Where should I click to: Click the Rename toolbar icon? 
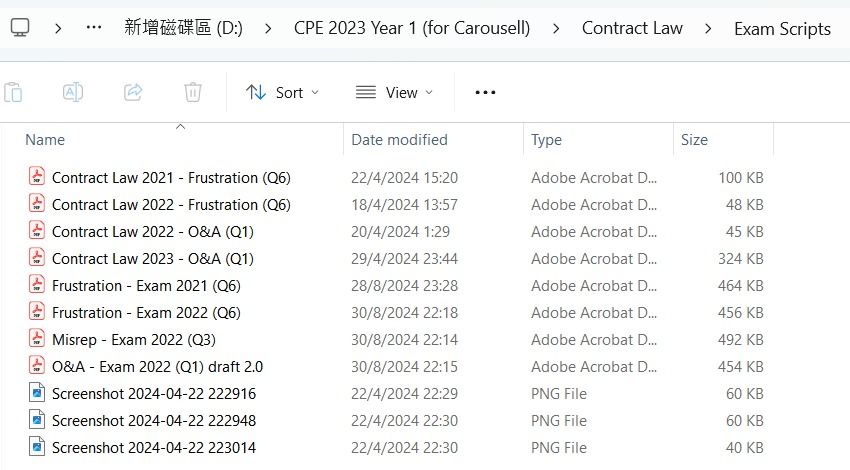tap(73, 92)
